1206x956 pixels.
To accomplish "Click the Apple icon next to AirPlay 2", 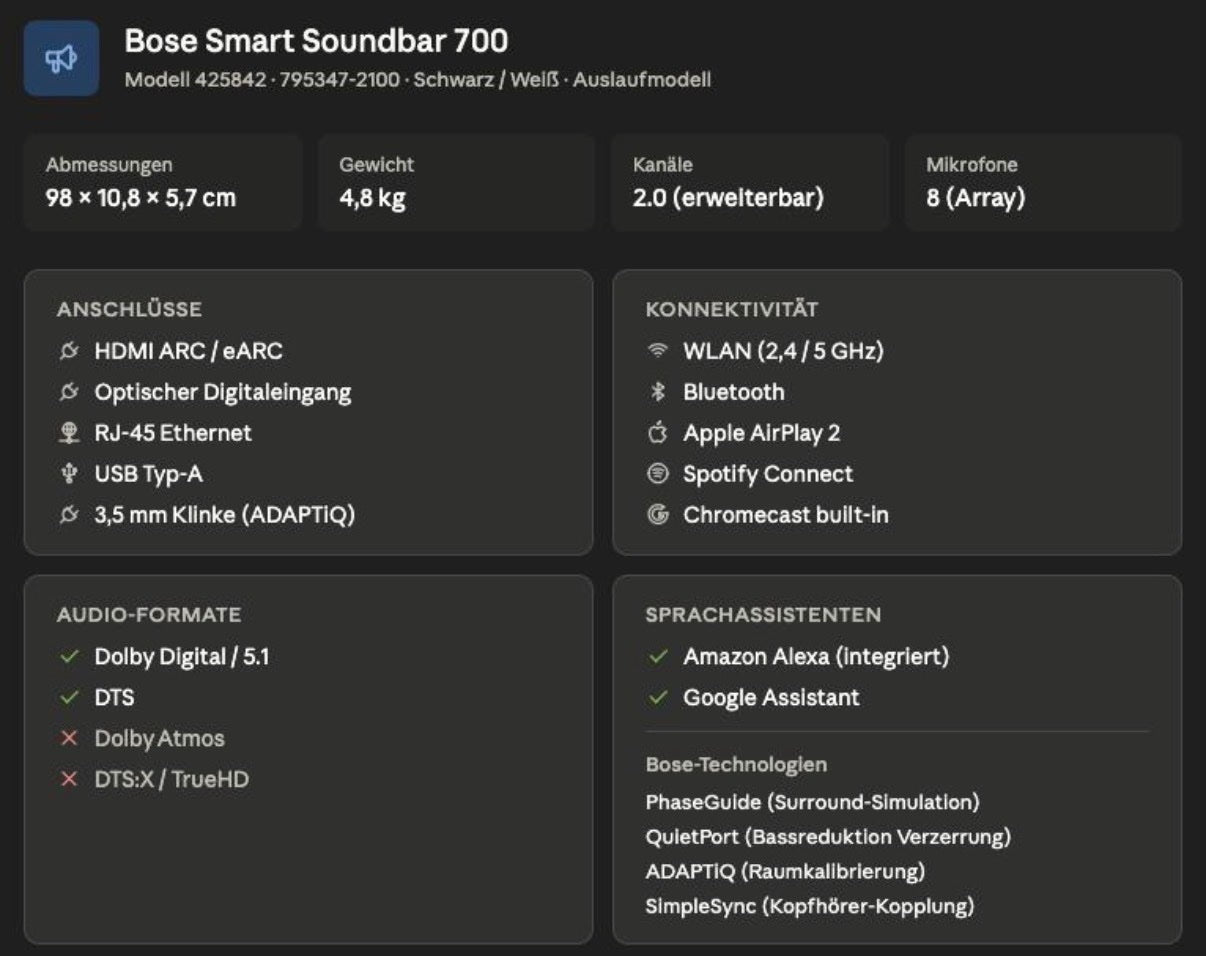I will pos(657,433).
